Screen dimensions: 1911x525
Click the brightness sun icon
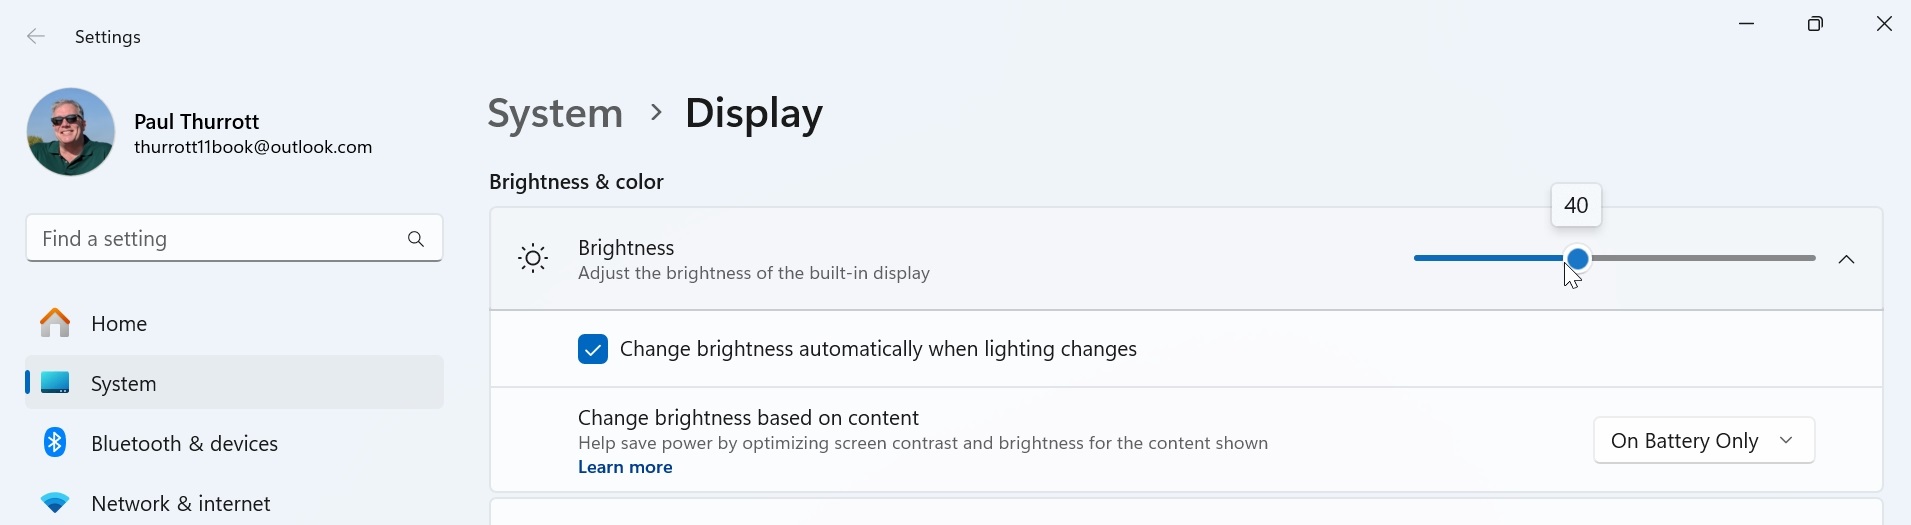pyautogui.click(x=533, y=259)
